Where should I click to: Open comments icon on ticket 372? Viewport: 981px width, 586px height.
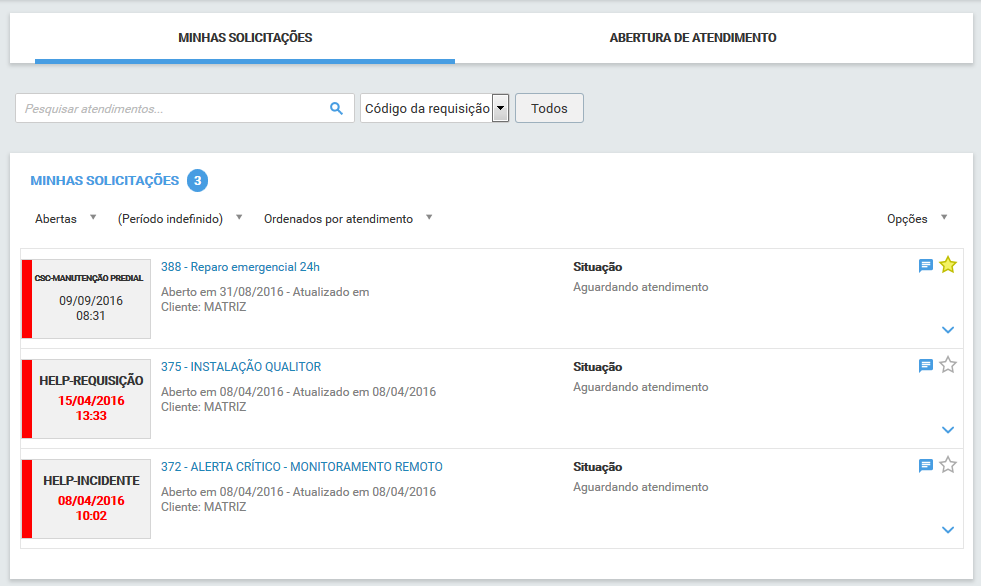click(925, 464)
